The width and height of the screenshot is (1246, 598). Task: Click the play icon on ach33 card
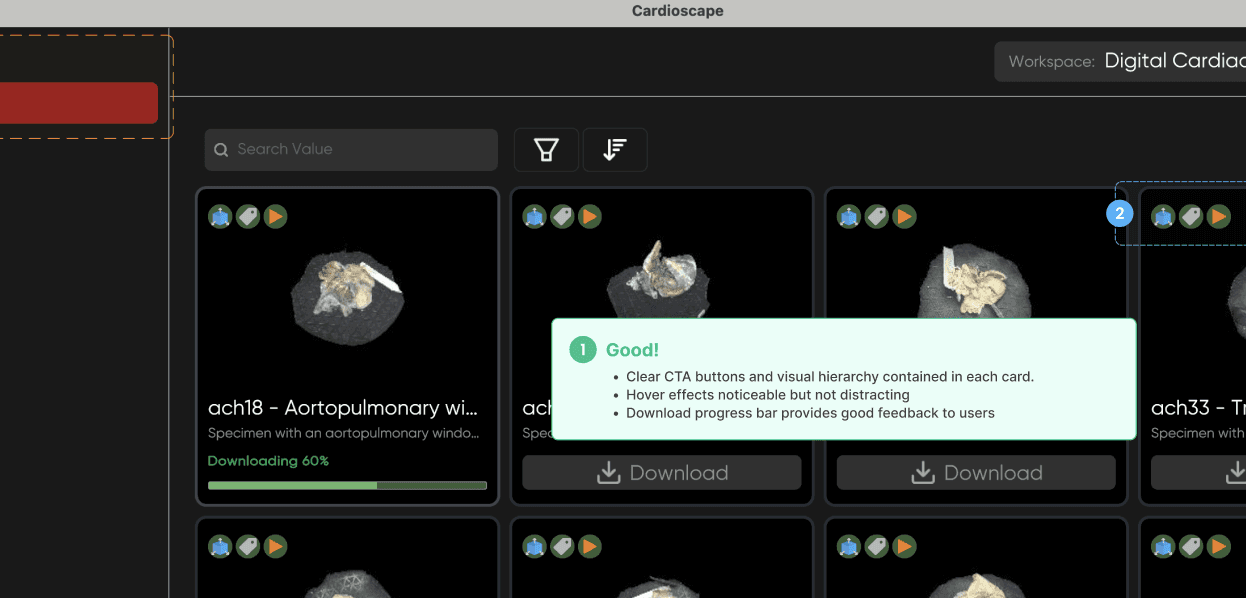(x=1219, y=216)
